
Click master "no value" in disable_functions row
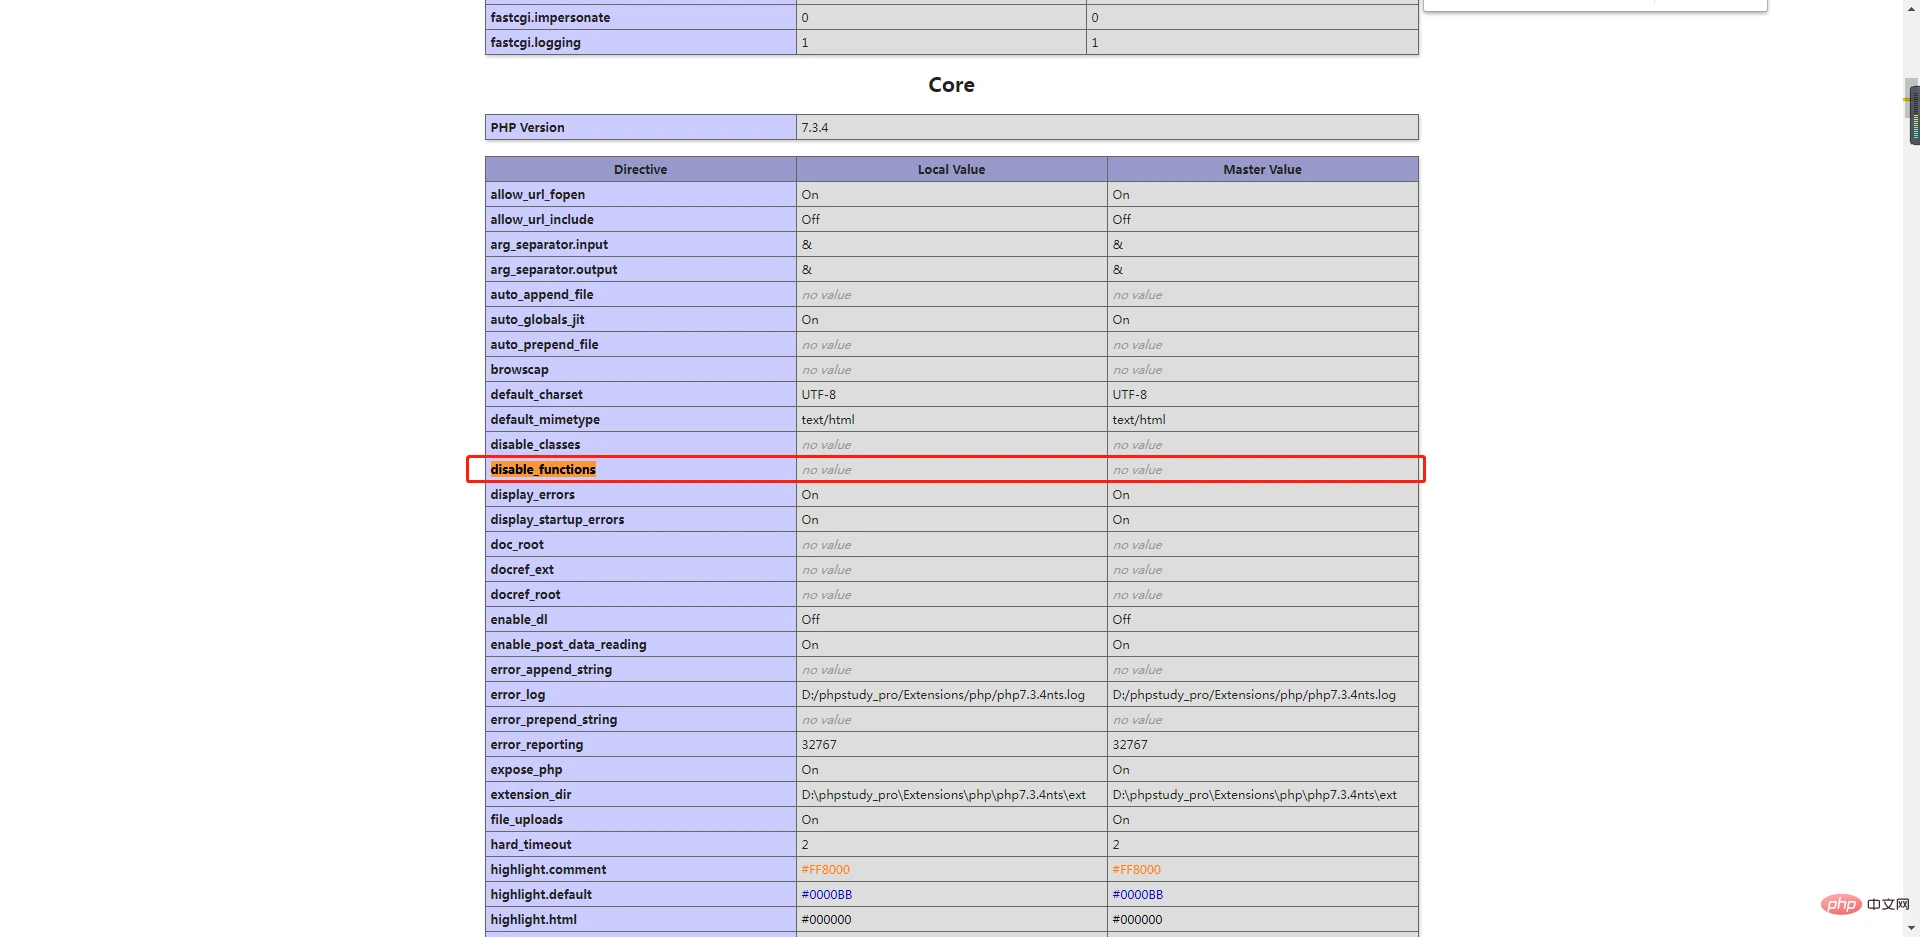(1137, 470)
